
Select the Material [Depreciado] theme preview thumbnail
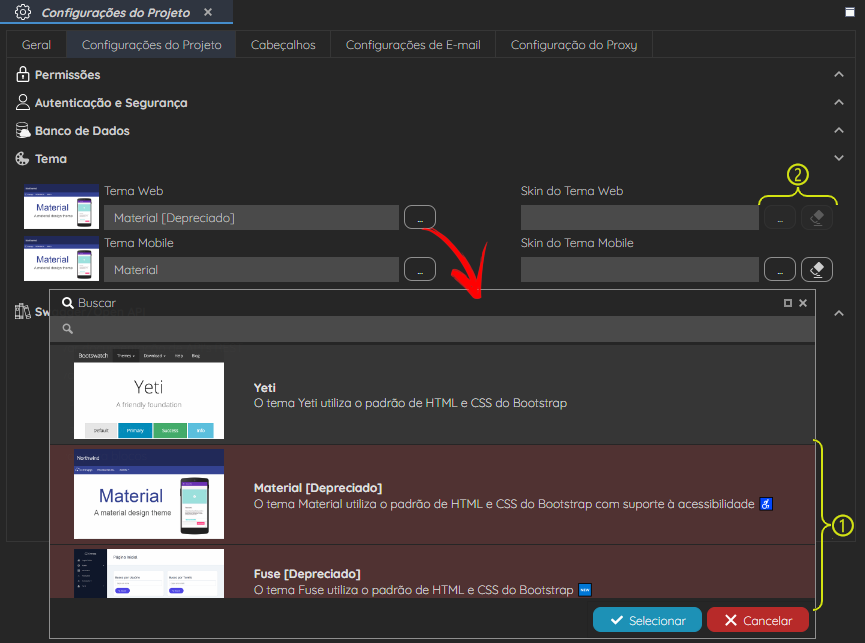coord(149,494)
